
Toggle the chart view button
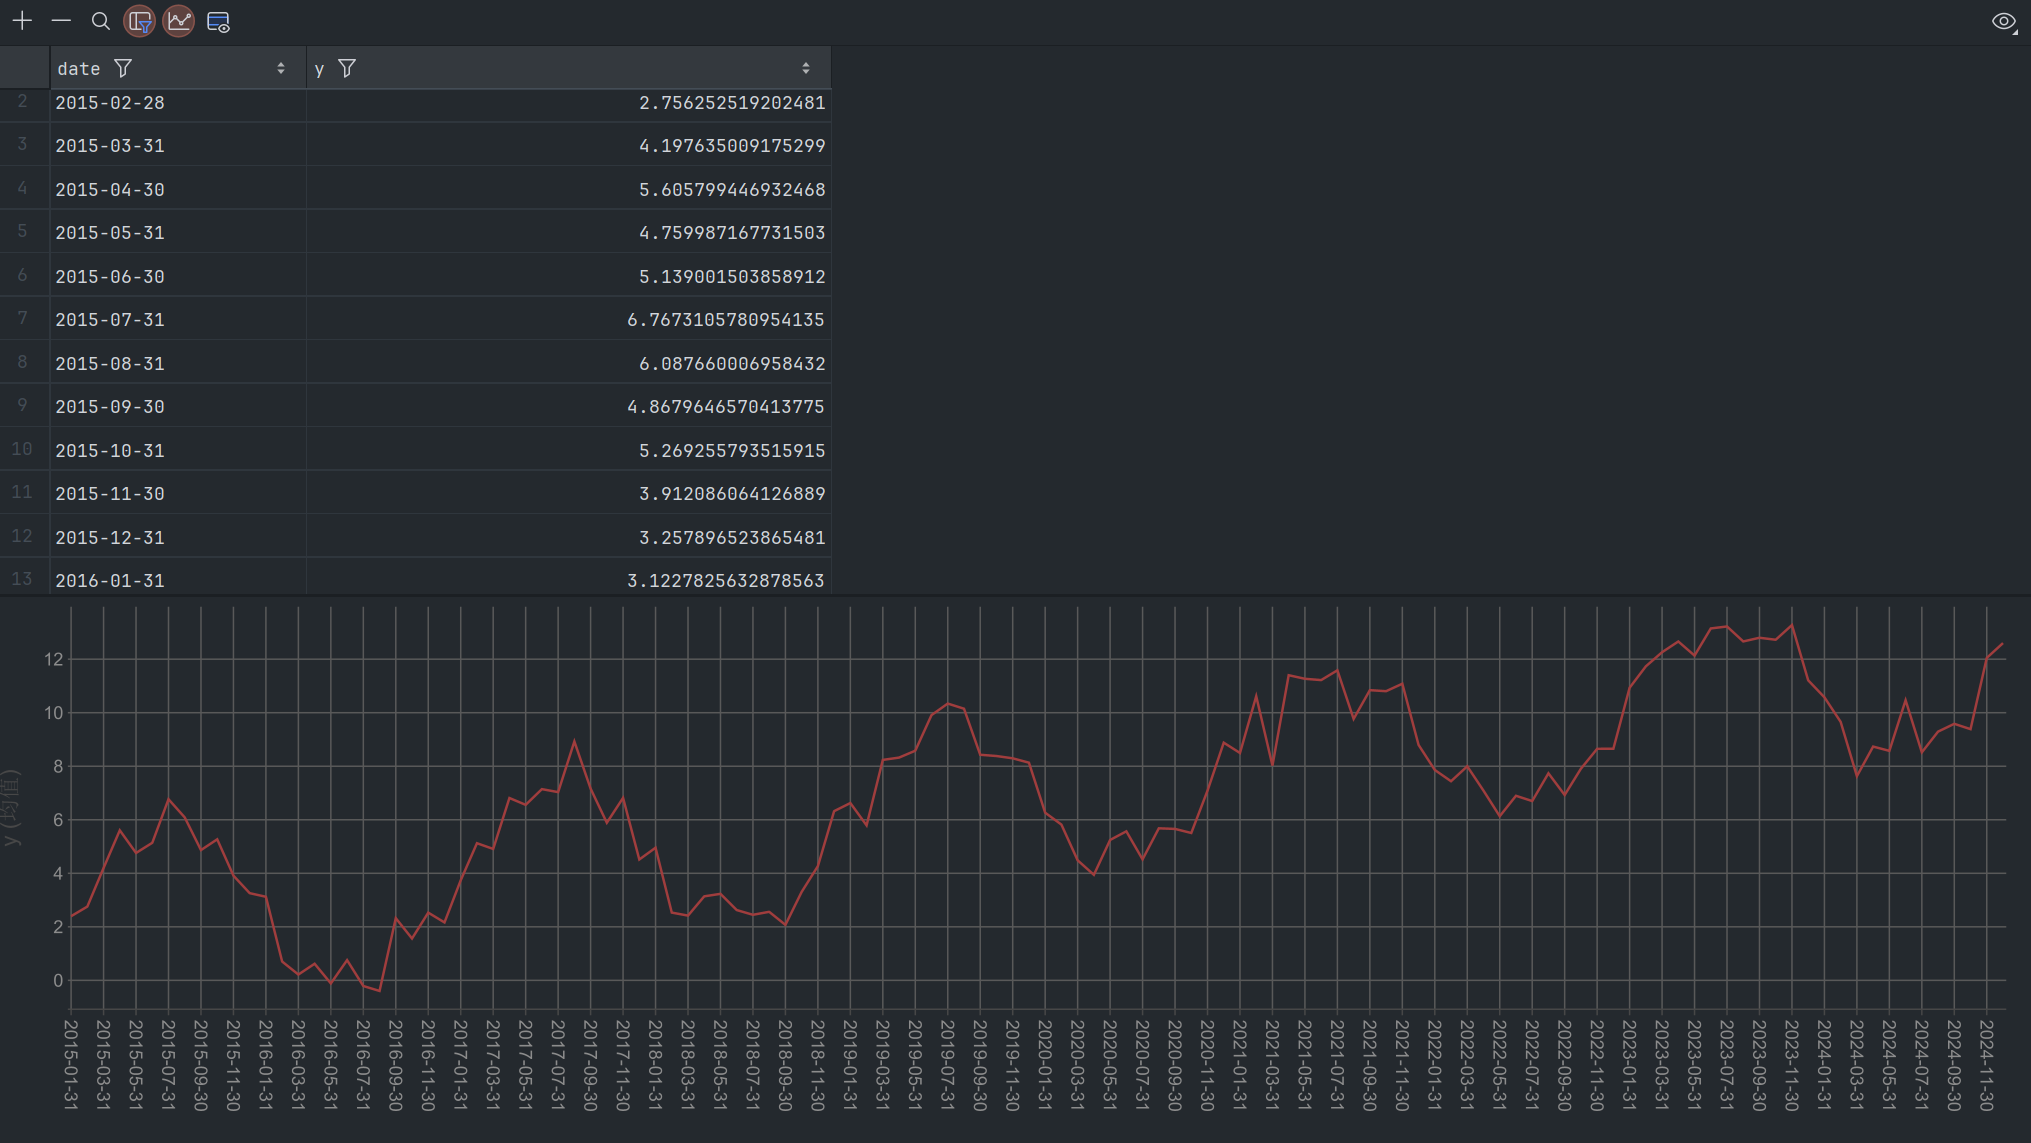pyautogui.click(x=179, y=21)
